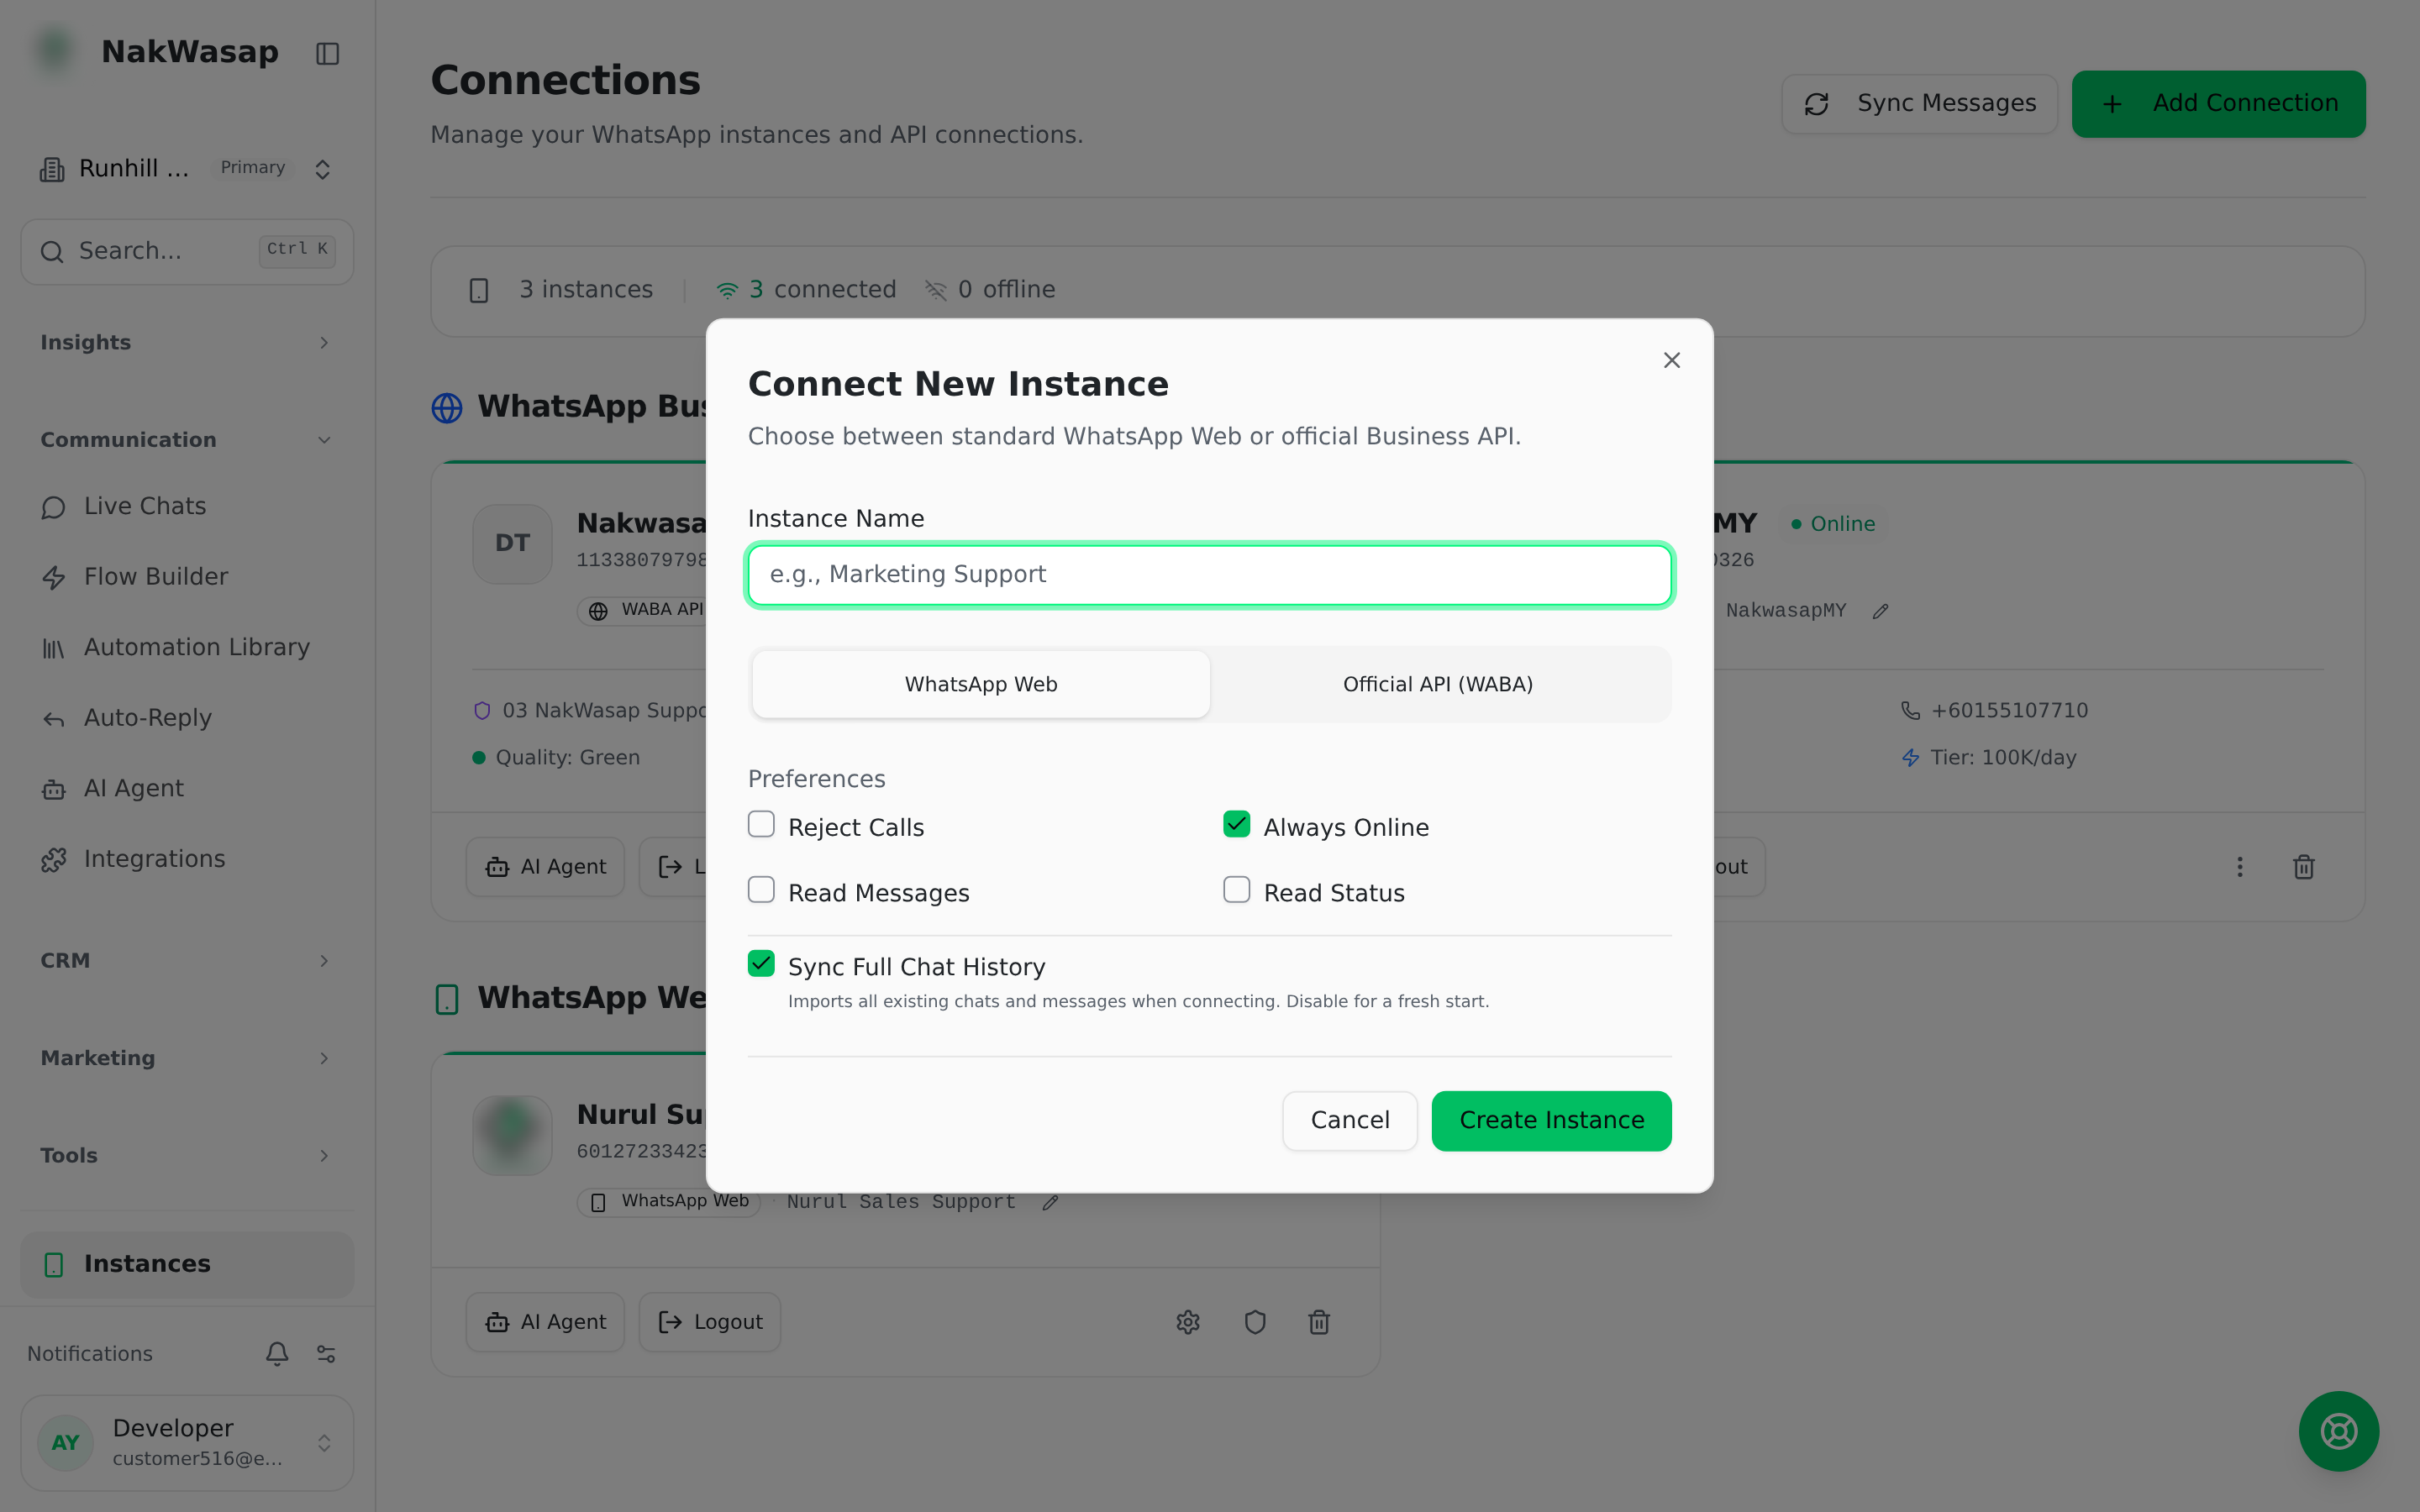Enable the Reject Calls checkbox

761,824
